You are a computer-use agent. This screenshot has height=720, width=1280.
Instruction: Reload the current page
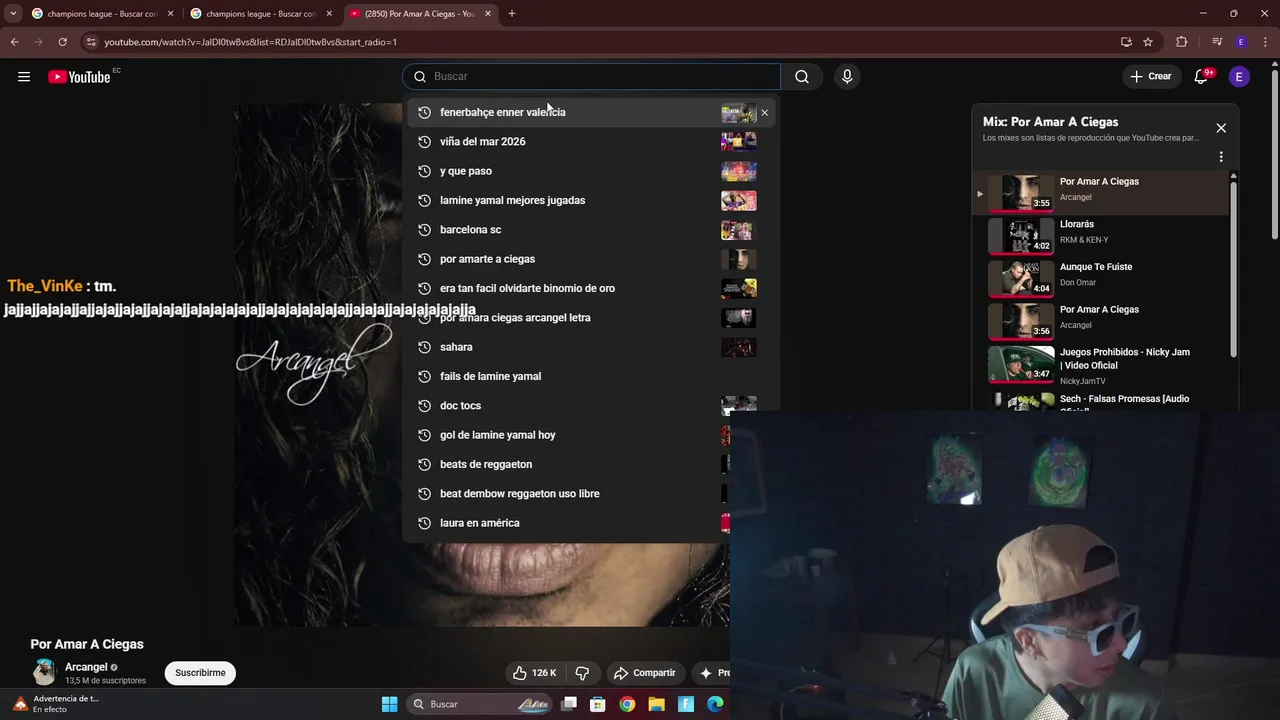[62, 42]
